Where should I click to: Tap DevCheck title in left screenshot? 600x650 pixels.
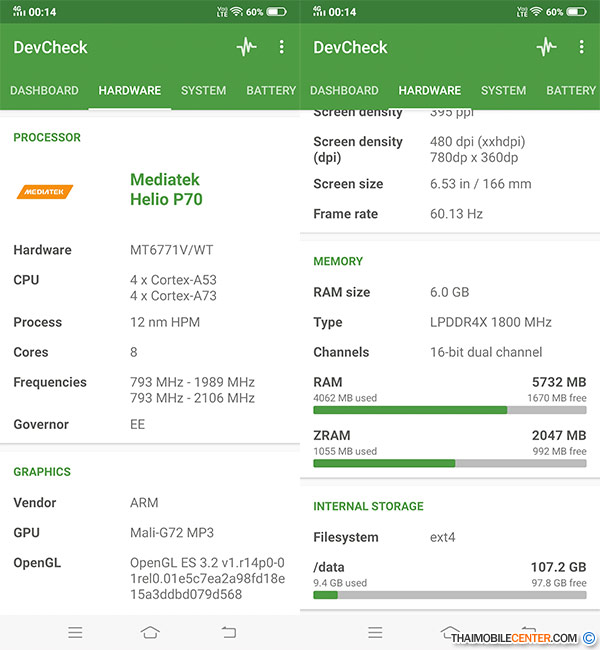click(x=51, y=47)
